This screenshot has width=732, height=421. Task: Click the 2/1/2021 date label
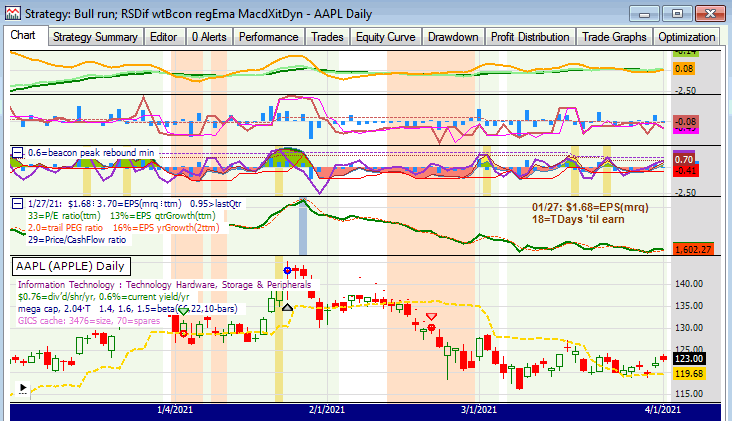click(x=327, y=410)
